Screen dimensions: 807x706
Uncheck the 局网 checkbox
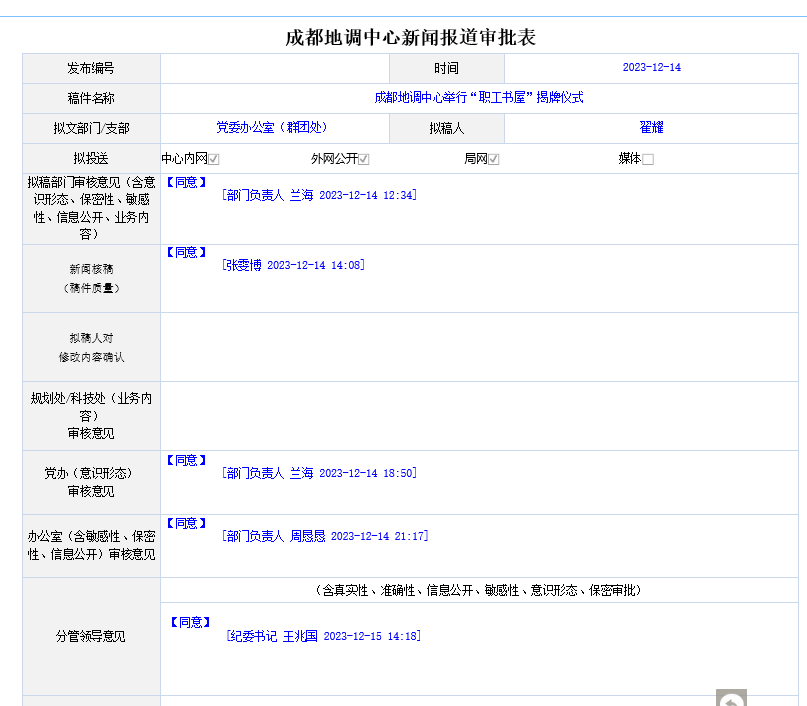coord(494,159)
